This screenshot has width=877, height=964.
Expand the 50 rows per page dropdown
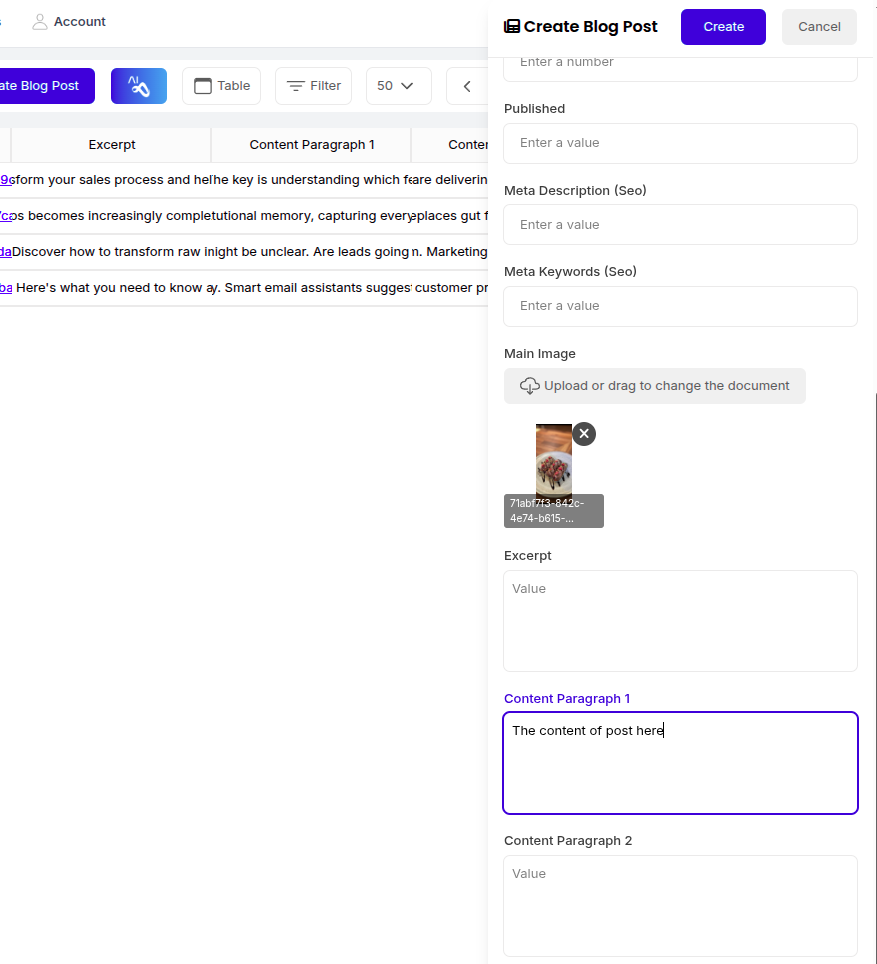pyautogui.click(x=398, y=86)
